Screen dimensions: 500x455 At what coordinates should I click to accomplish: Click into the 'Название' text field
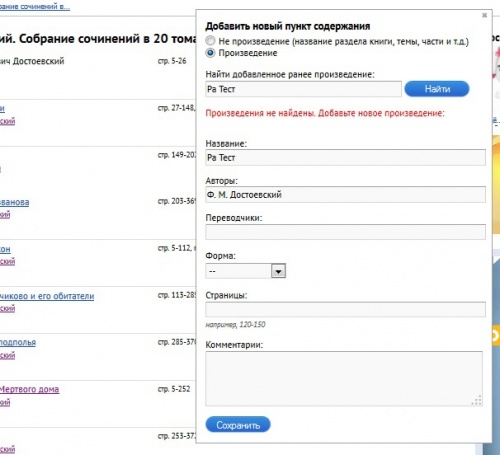(345, 157)
